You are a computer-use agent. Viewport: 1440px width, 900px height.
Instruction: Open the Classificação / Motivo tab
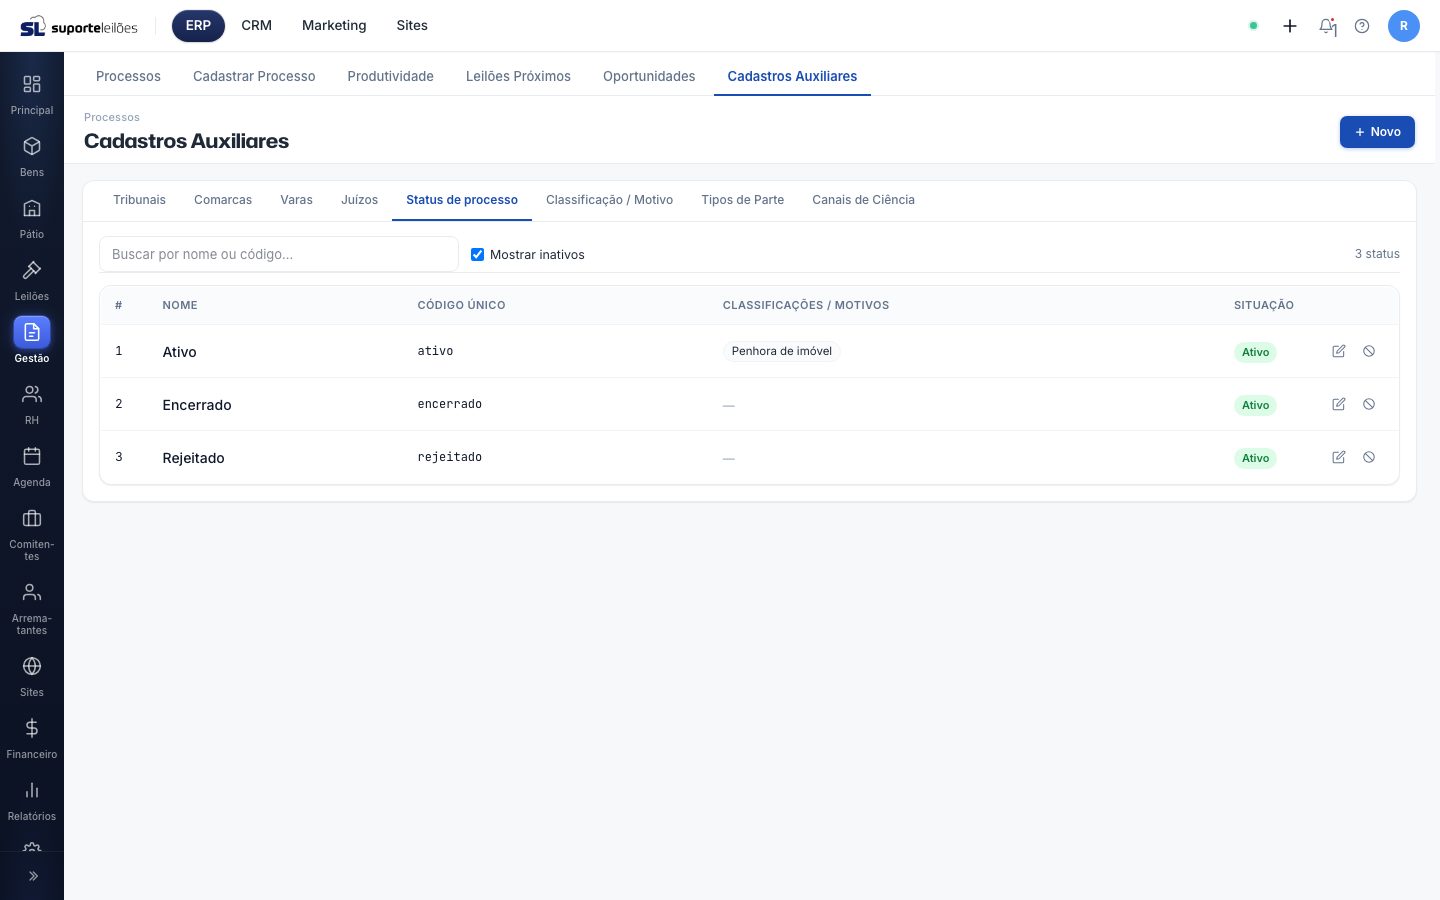[x=609, y=200]
